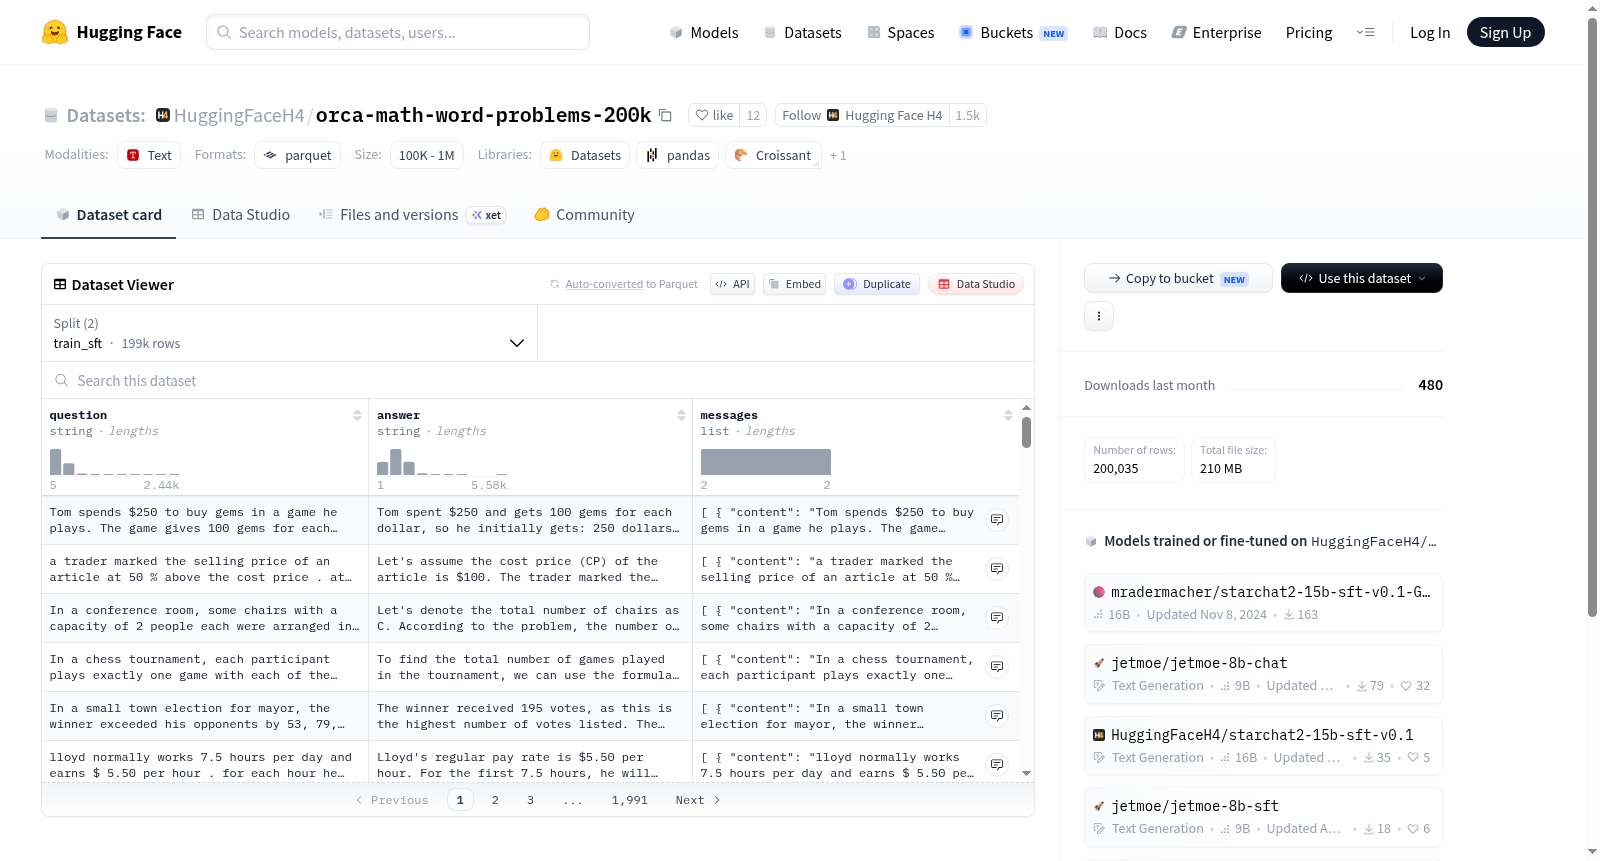Open message preview for Tom spends row
Image resolution: width=1600 pixels, height=861 pixels.
pyautogui.click(x=997, y=520)
